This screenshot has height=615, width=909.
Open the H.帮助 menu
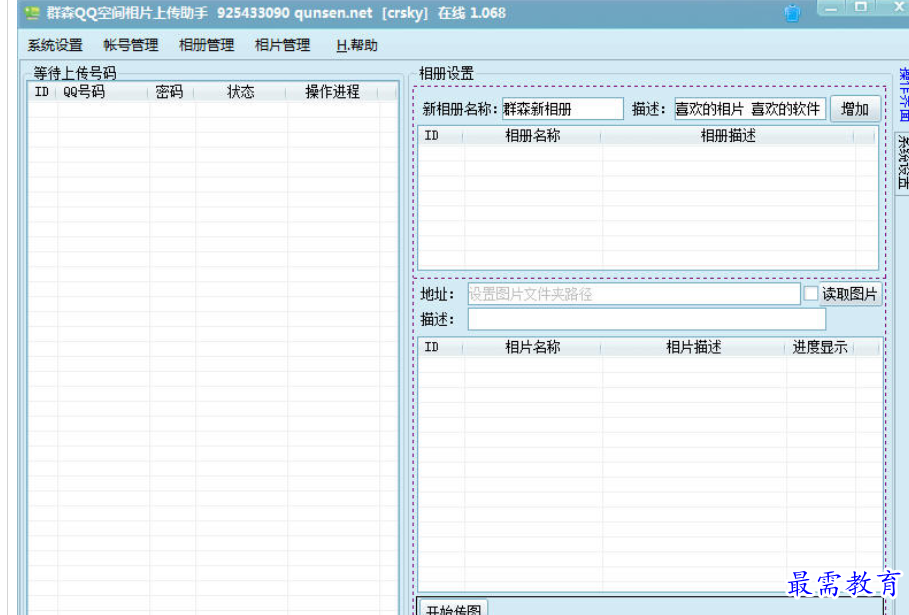[357, 45]
